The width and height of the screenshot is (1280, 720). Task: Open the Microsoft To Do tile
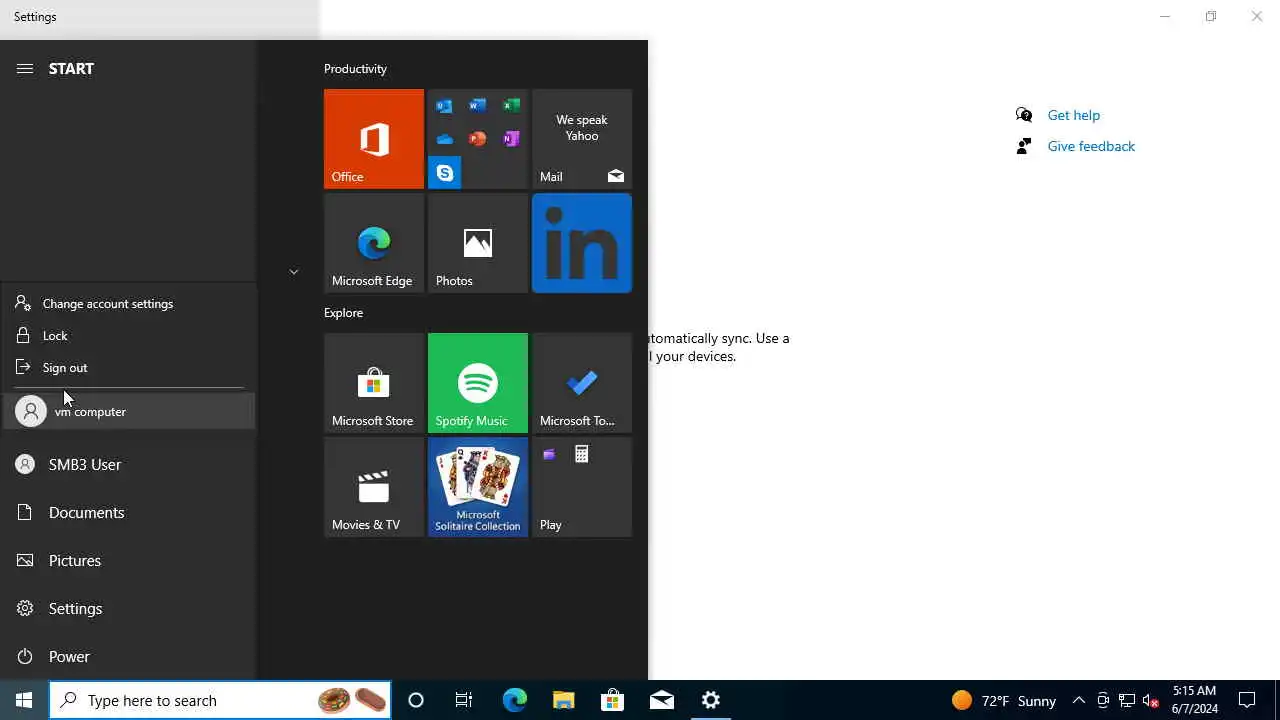point(582,383)
